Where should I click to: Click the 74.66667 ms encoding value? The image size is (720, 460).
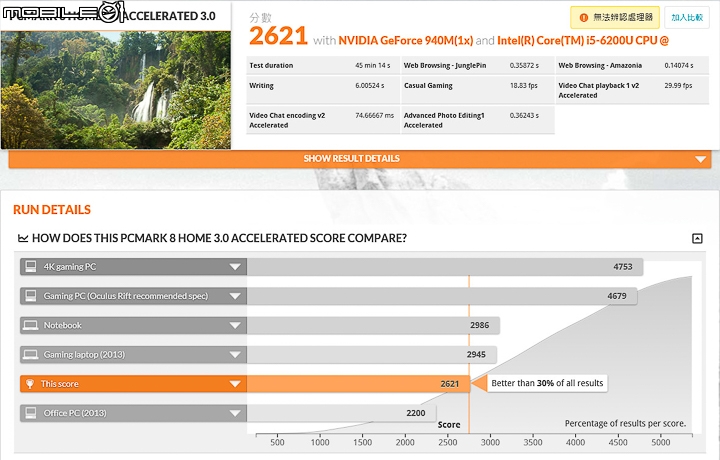pyautogui.click(x=375, y=115)
